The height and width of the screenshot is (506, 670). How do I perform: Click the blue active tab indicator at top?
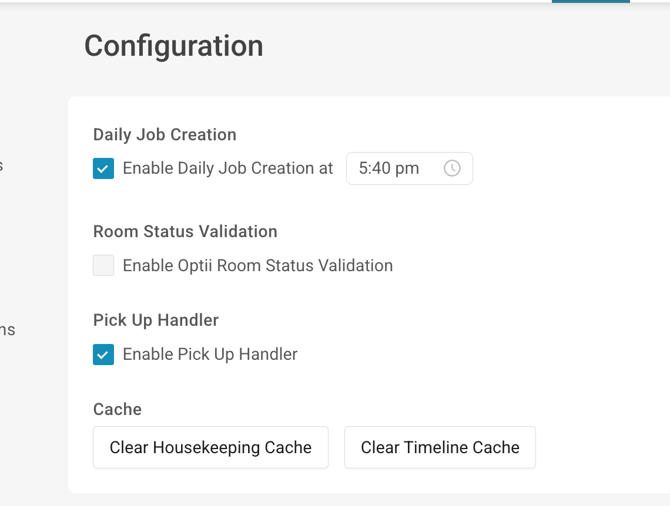click(591, 2)
